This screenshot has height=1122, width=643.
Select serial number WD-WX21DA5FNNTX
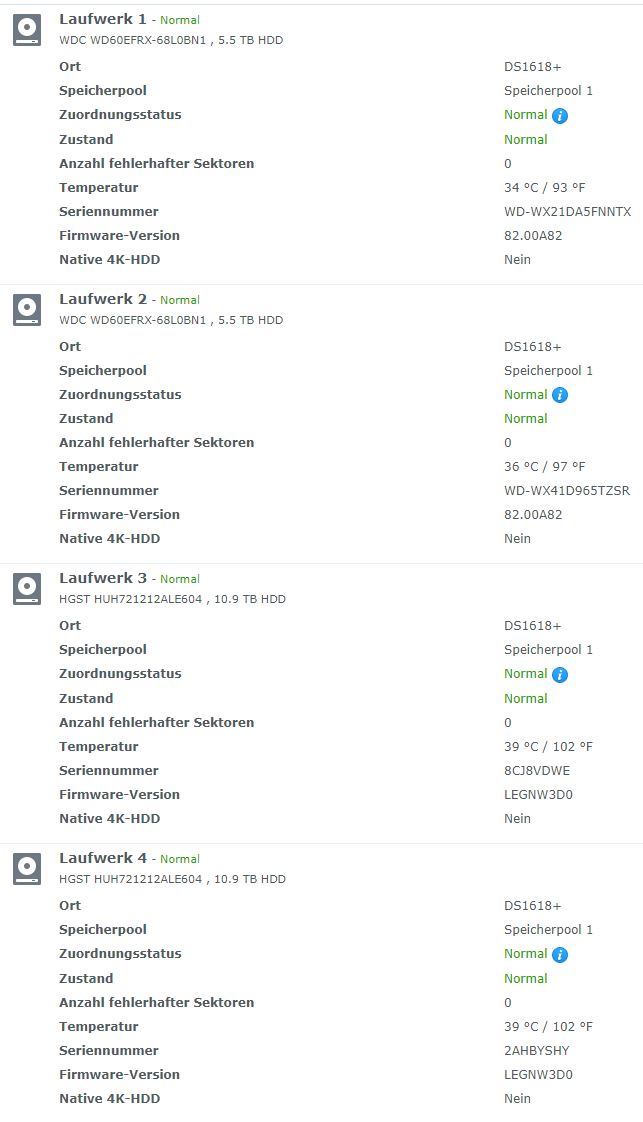click(x=567, y=212)
